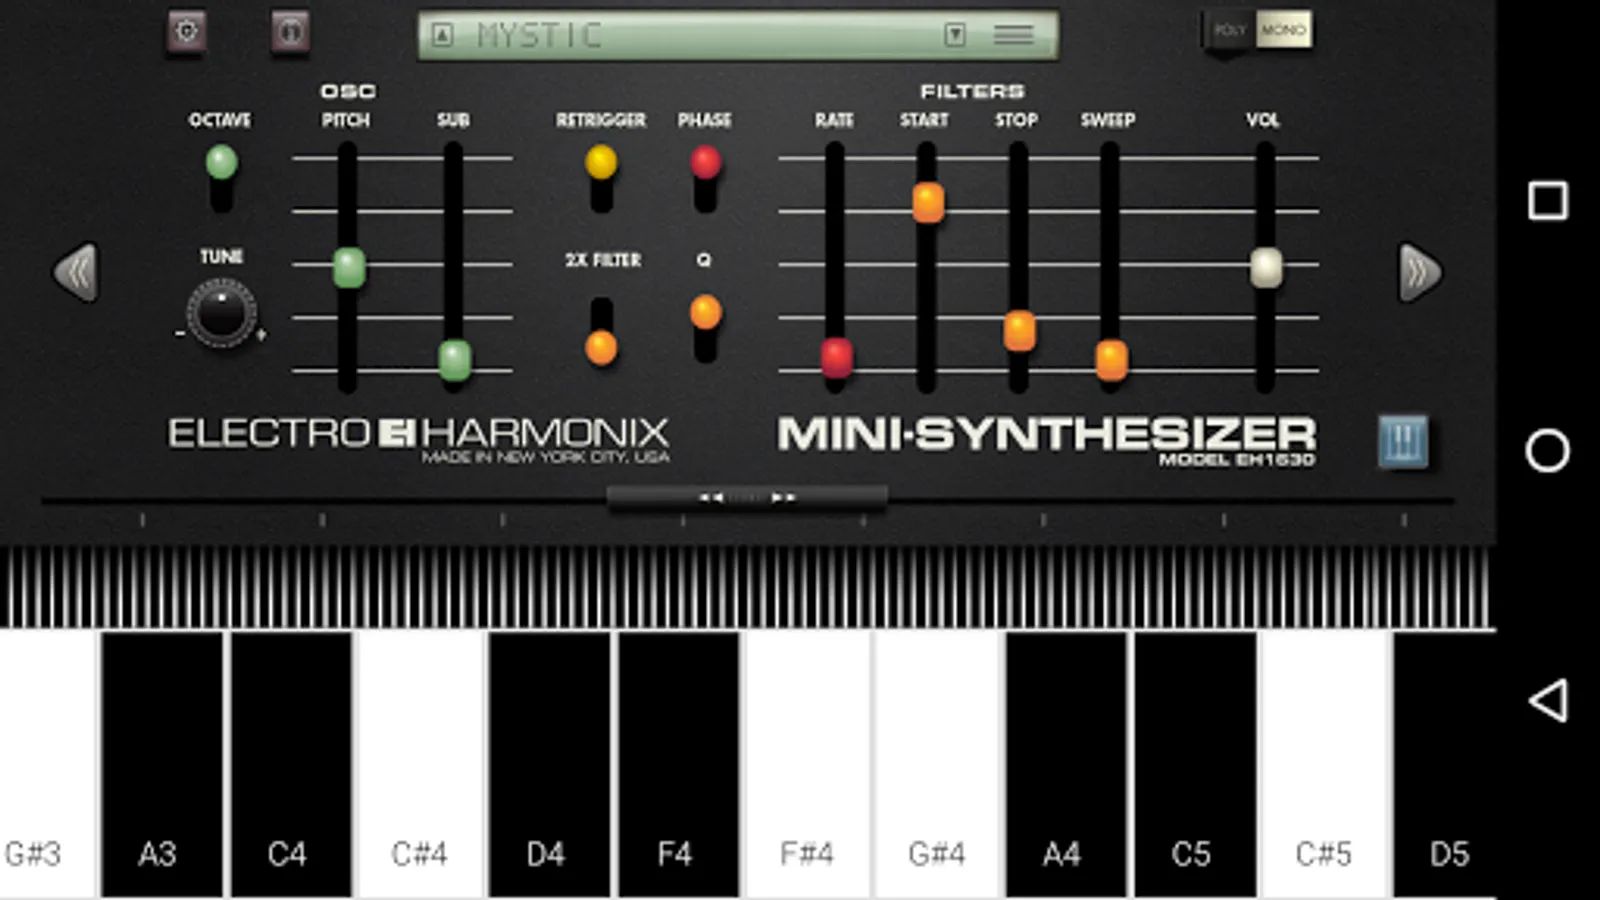Open the settings gear button
The image size is (1600, 900).
point(186,31)
